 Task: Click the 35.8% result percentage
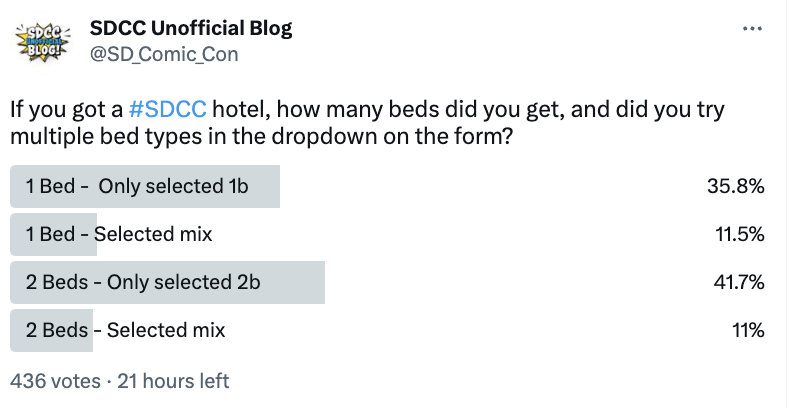(x=735, y=186)
